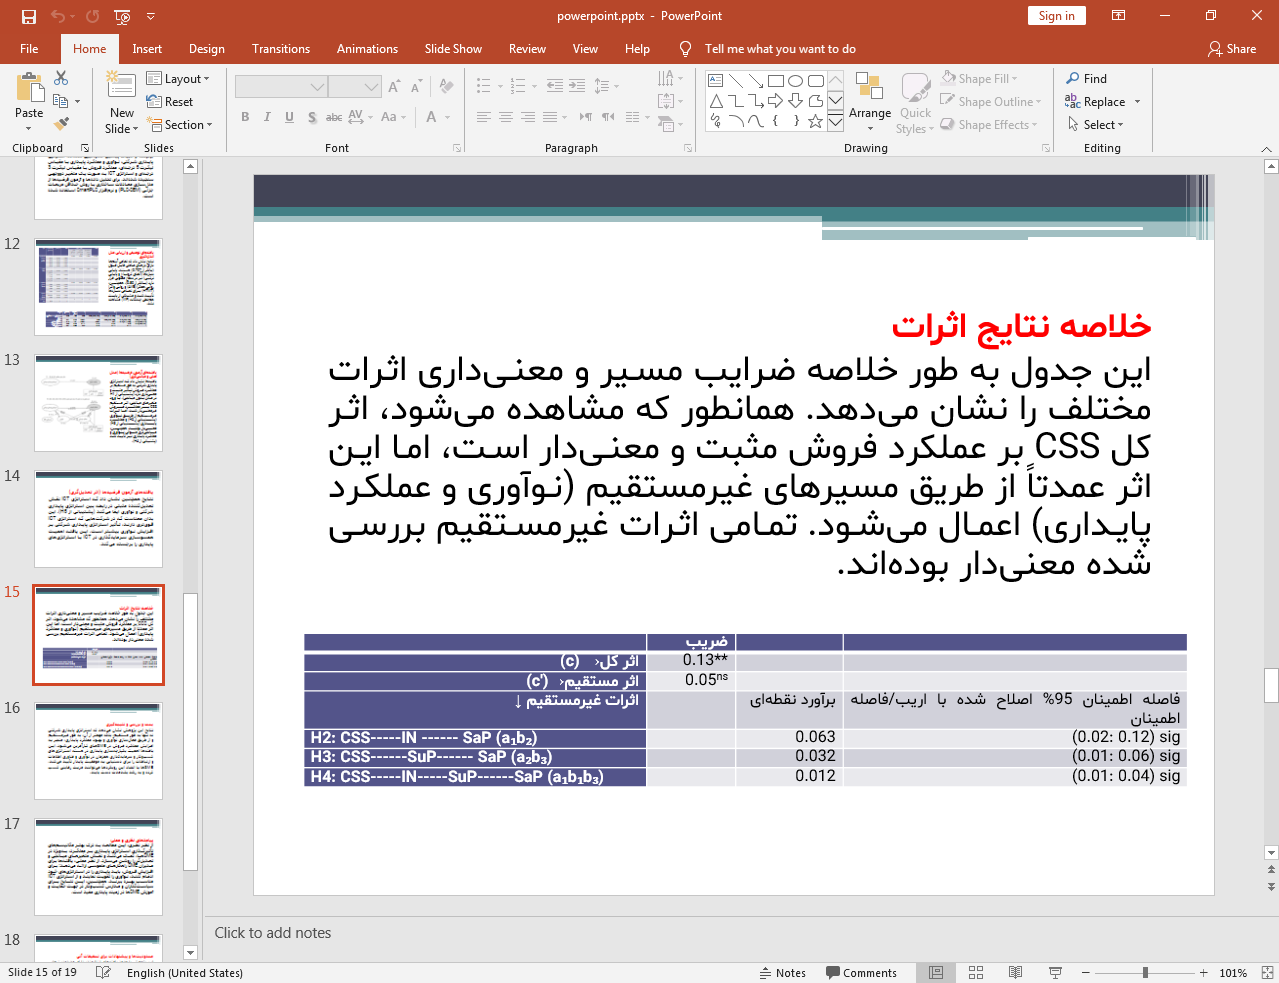
Task: Start Slide Show from status bar
Action: [x=1055, y=973]
